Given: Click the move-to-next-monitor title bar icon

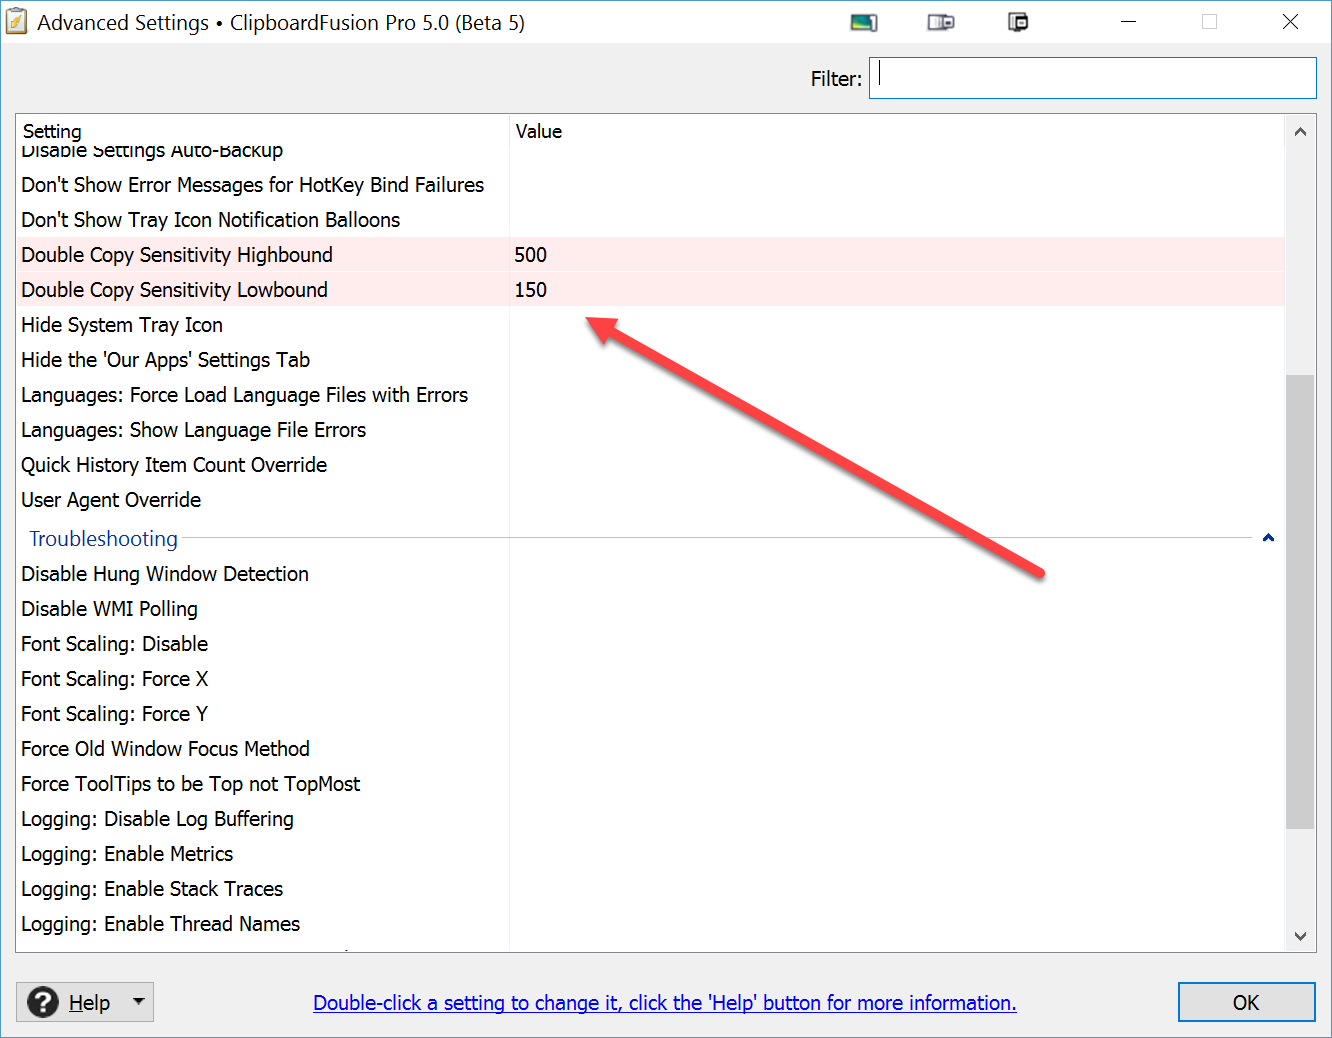Looking at the screenshot, I should tap(864, 22).
